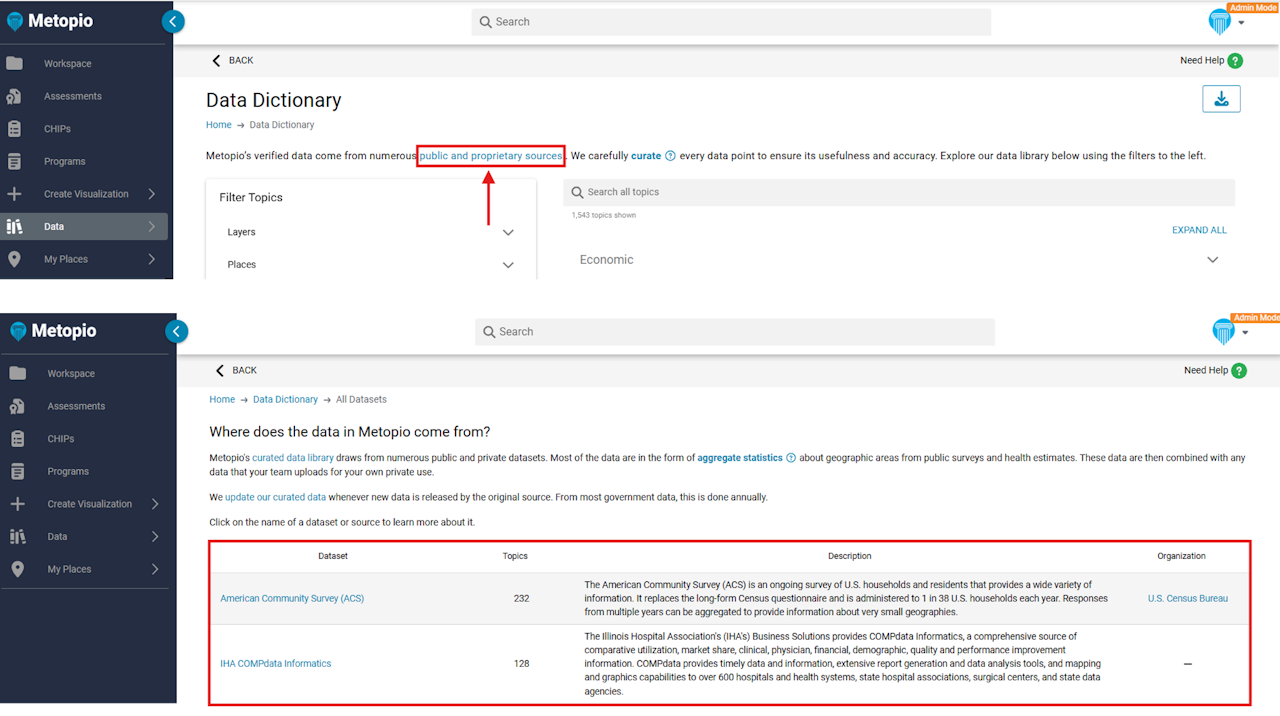This screenshot has width=1280, height=716.
Task: Click the U.S. Census Bureau organization link
Action: pyautogui.click(x=1188, y=598)
